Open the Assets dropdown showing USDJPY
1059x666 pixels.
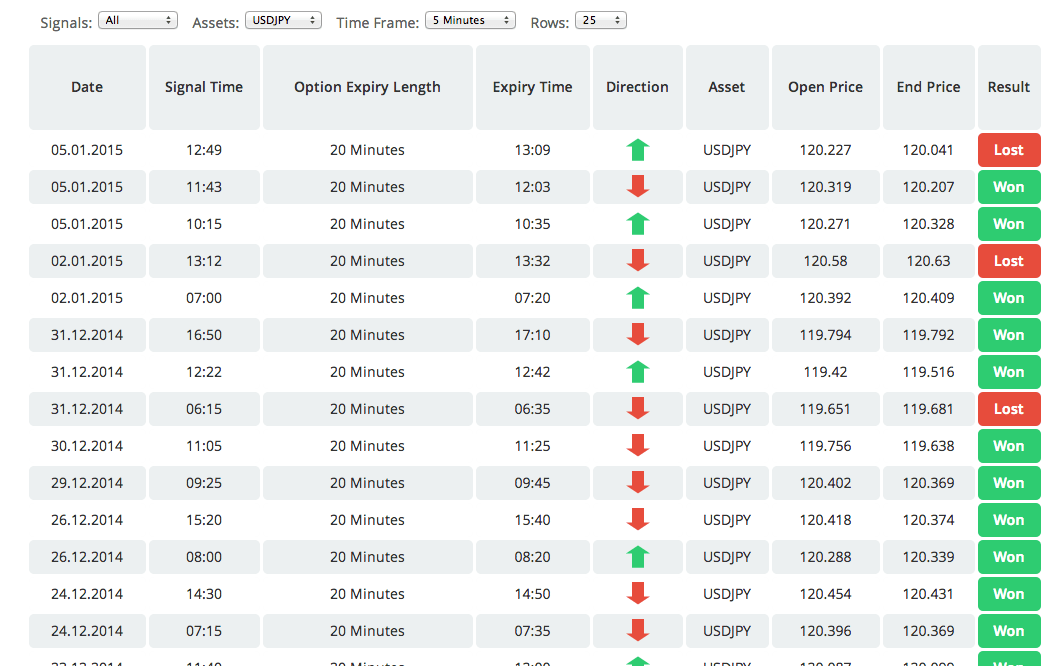(283, 20)
